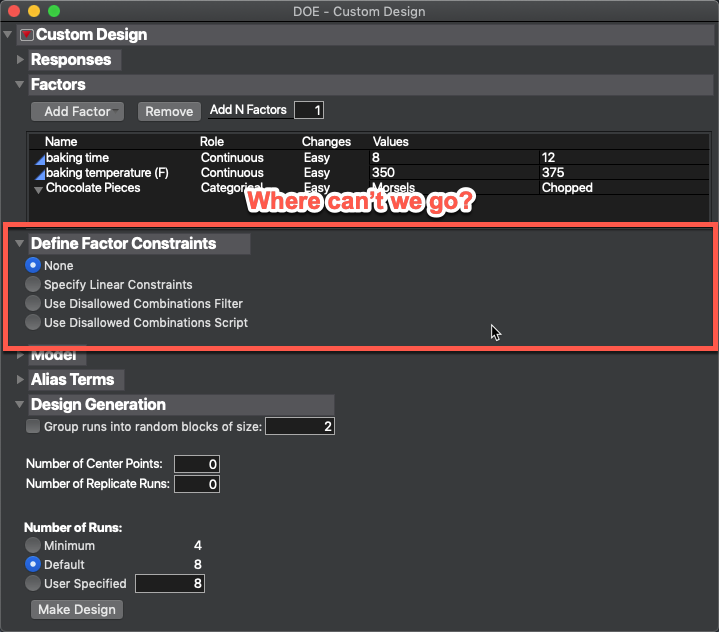719x632 pixels.
Task: Edit the Add N Factors count field
Action: [309, 110]
